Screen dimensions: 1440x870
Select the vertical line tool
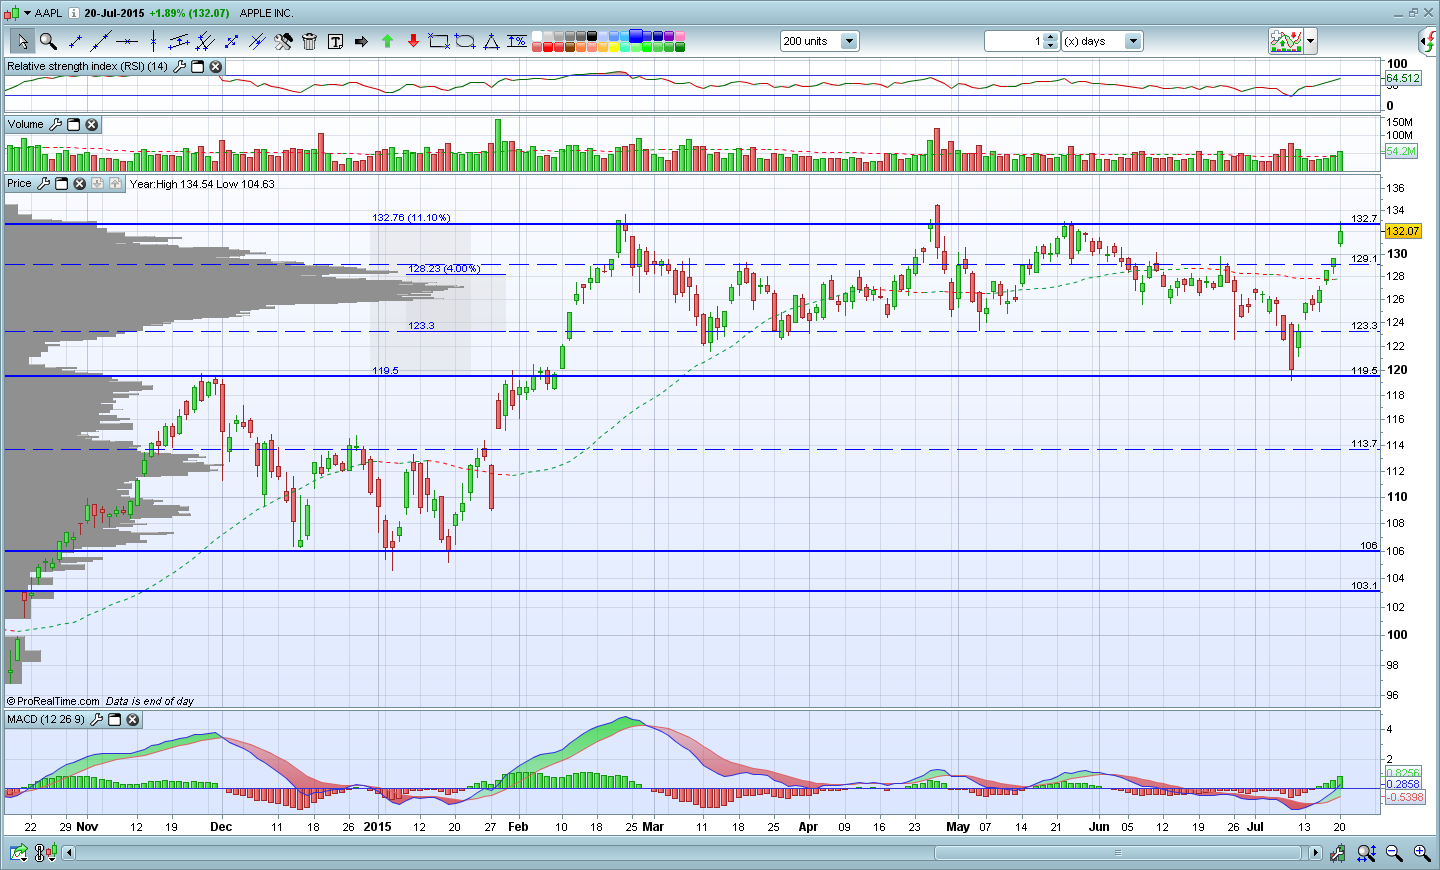(x=153, y=41)
